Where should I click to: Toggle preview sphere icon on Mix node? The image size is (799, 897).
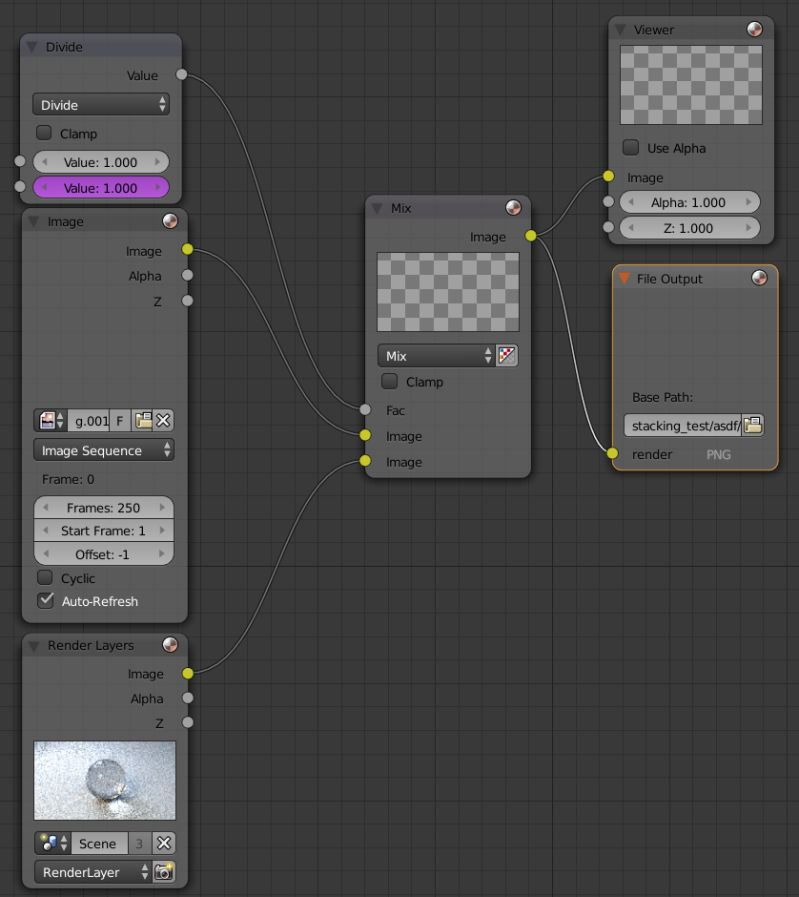(x=513, y=208)
